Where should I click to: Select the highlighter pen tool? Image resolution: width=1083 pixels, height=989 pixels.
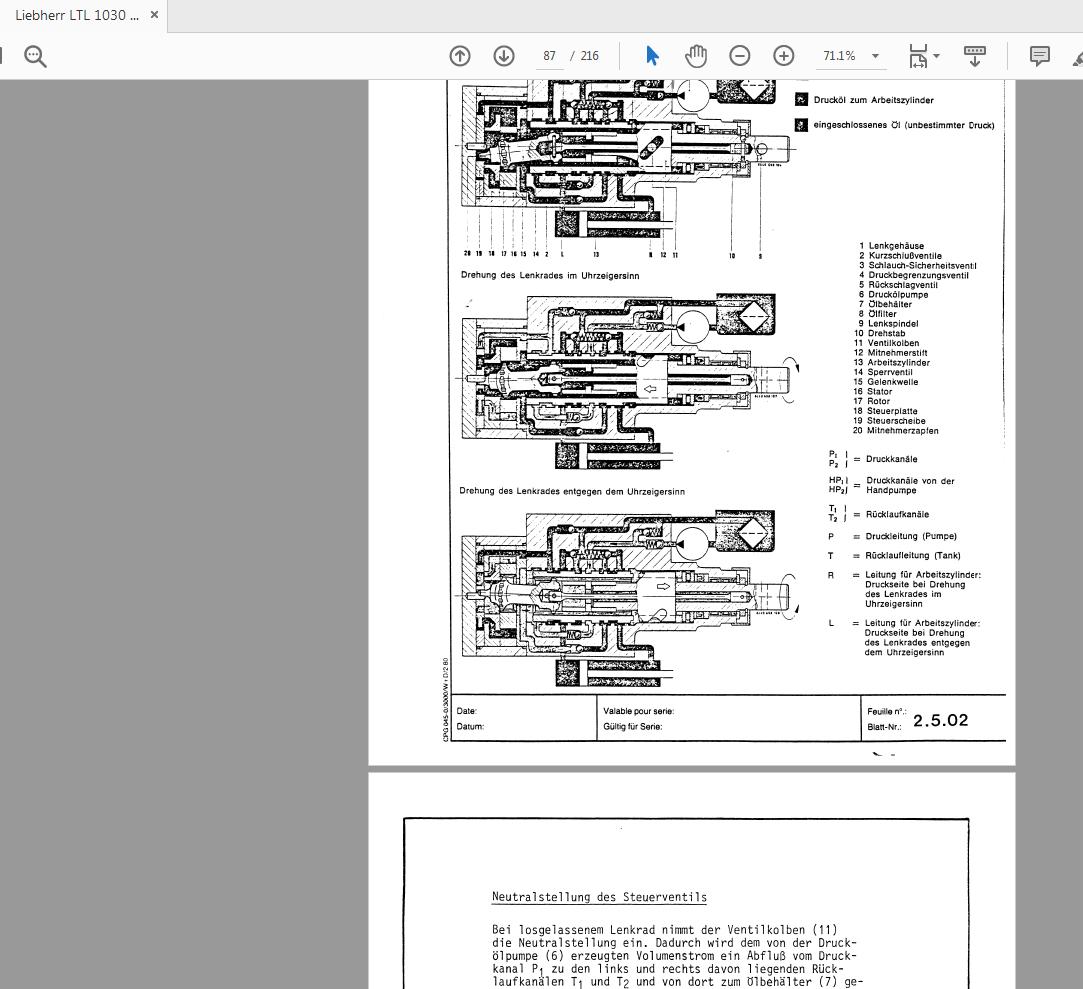tap(1078, 59)
